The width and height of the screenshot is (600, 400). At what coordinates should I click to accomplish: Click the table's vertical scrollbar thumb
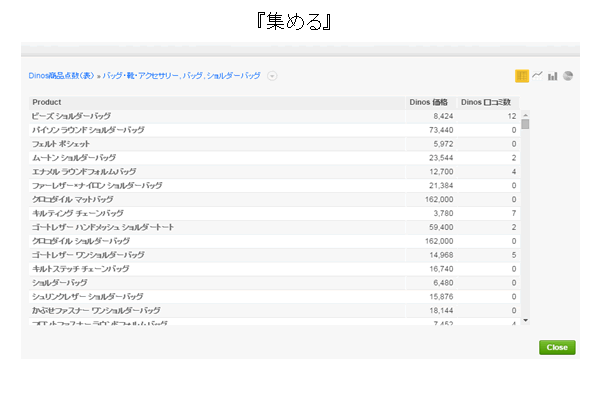525,124
